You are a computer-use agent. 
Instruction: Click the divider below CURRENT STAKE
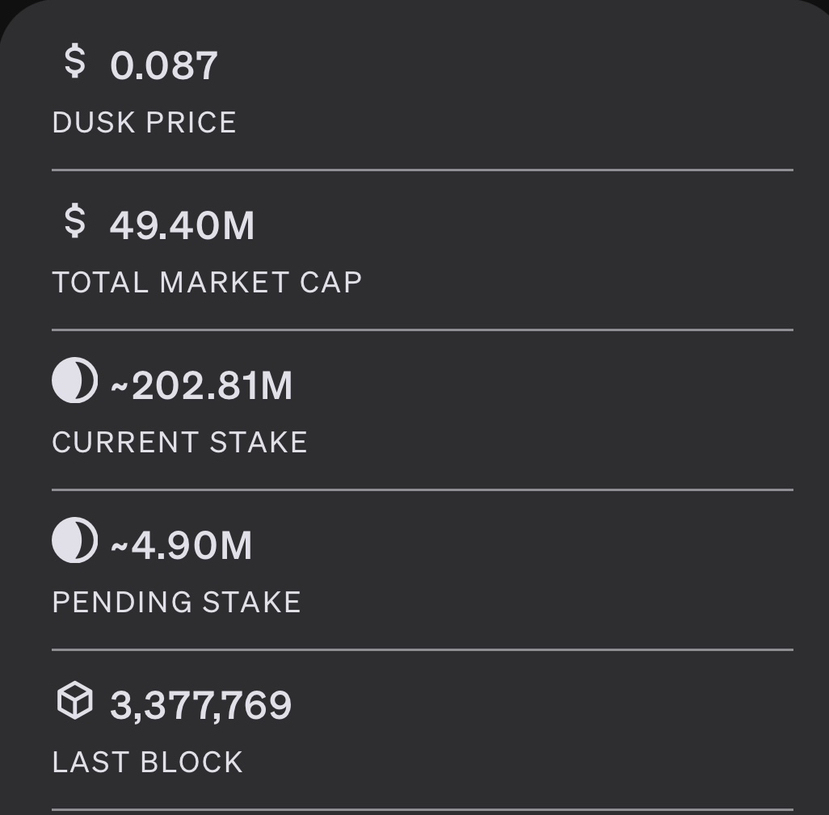[422, 490]
